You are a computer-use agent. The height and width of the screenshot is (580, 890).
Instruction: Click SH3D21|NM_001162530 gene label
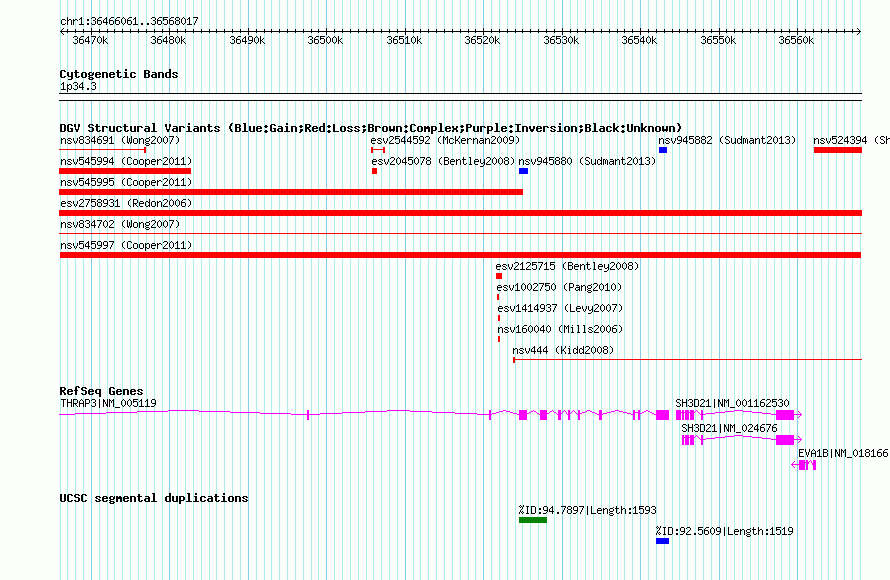point(732,404)
